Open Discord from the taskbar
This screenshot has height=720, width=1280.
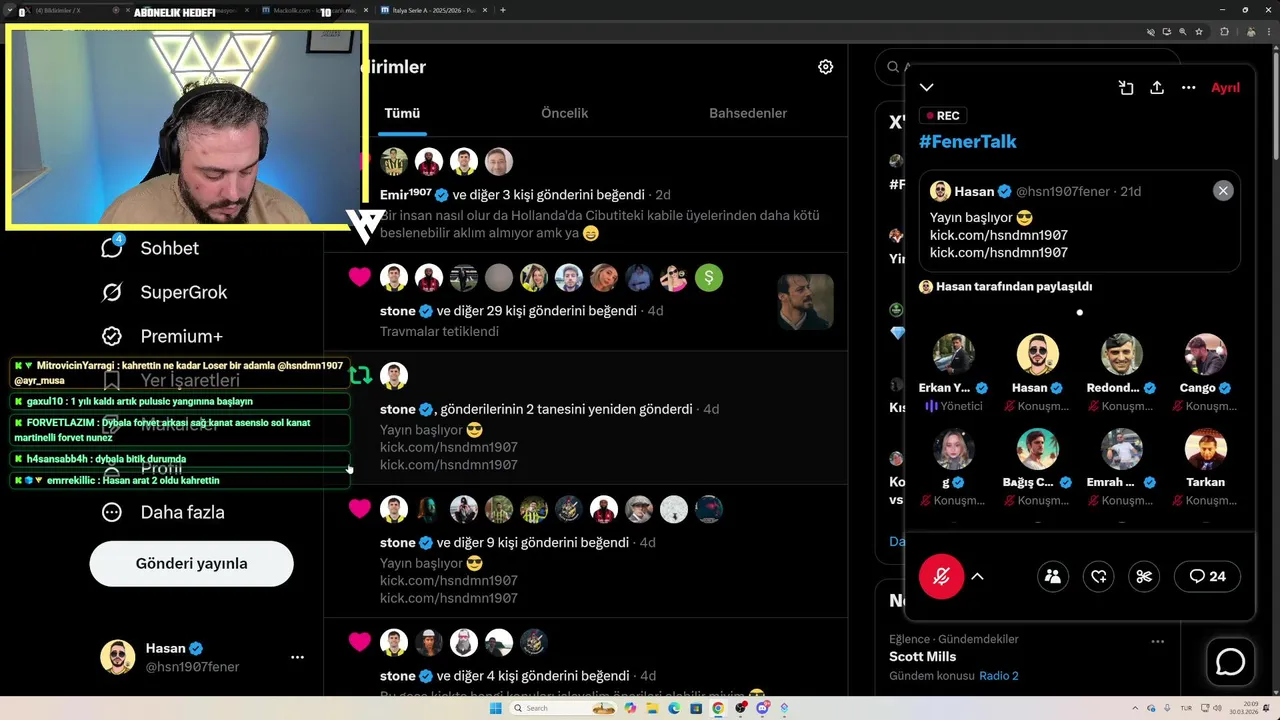(763, 708)
